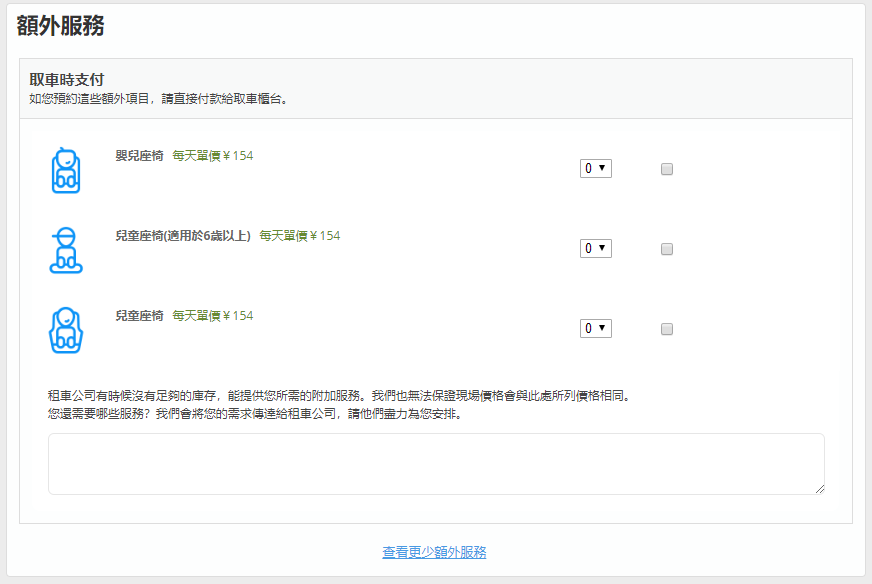Open the quantity dropdown for 嬰兒座椅
The width and height of the screenshot is (872, 584).
tap(596, 169)
